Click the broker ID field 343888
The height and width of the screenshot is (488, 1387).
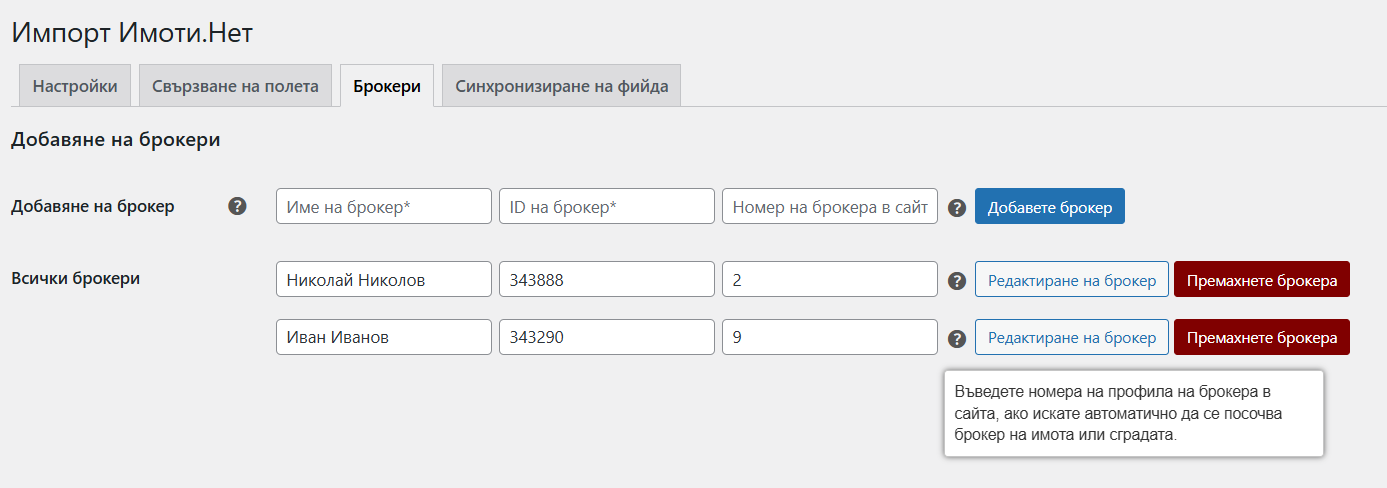(x=607, y=280)
